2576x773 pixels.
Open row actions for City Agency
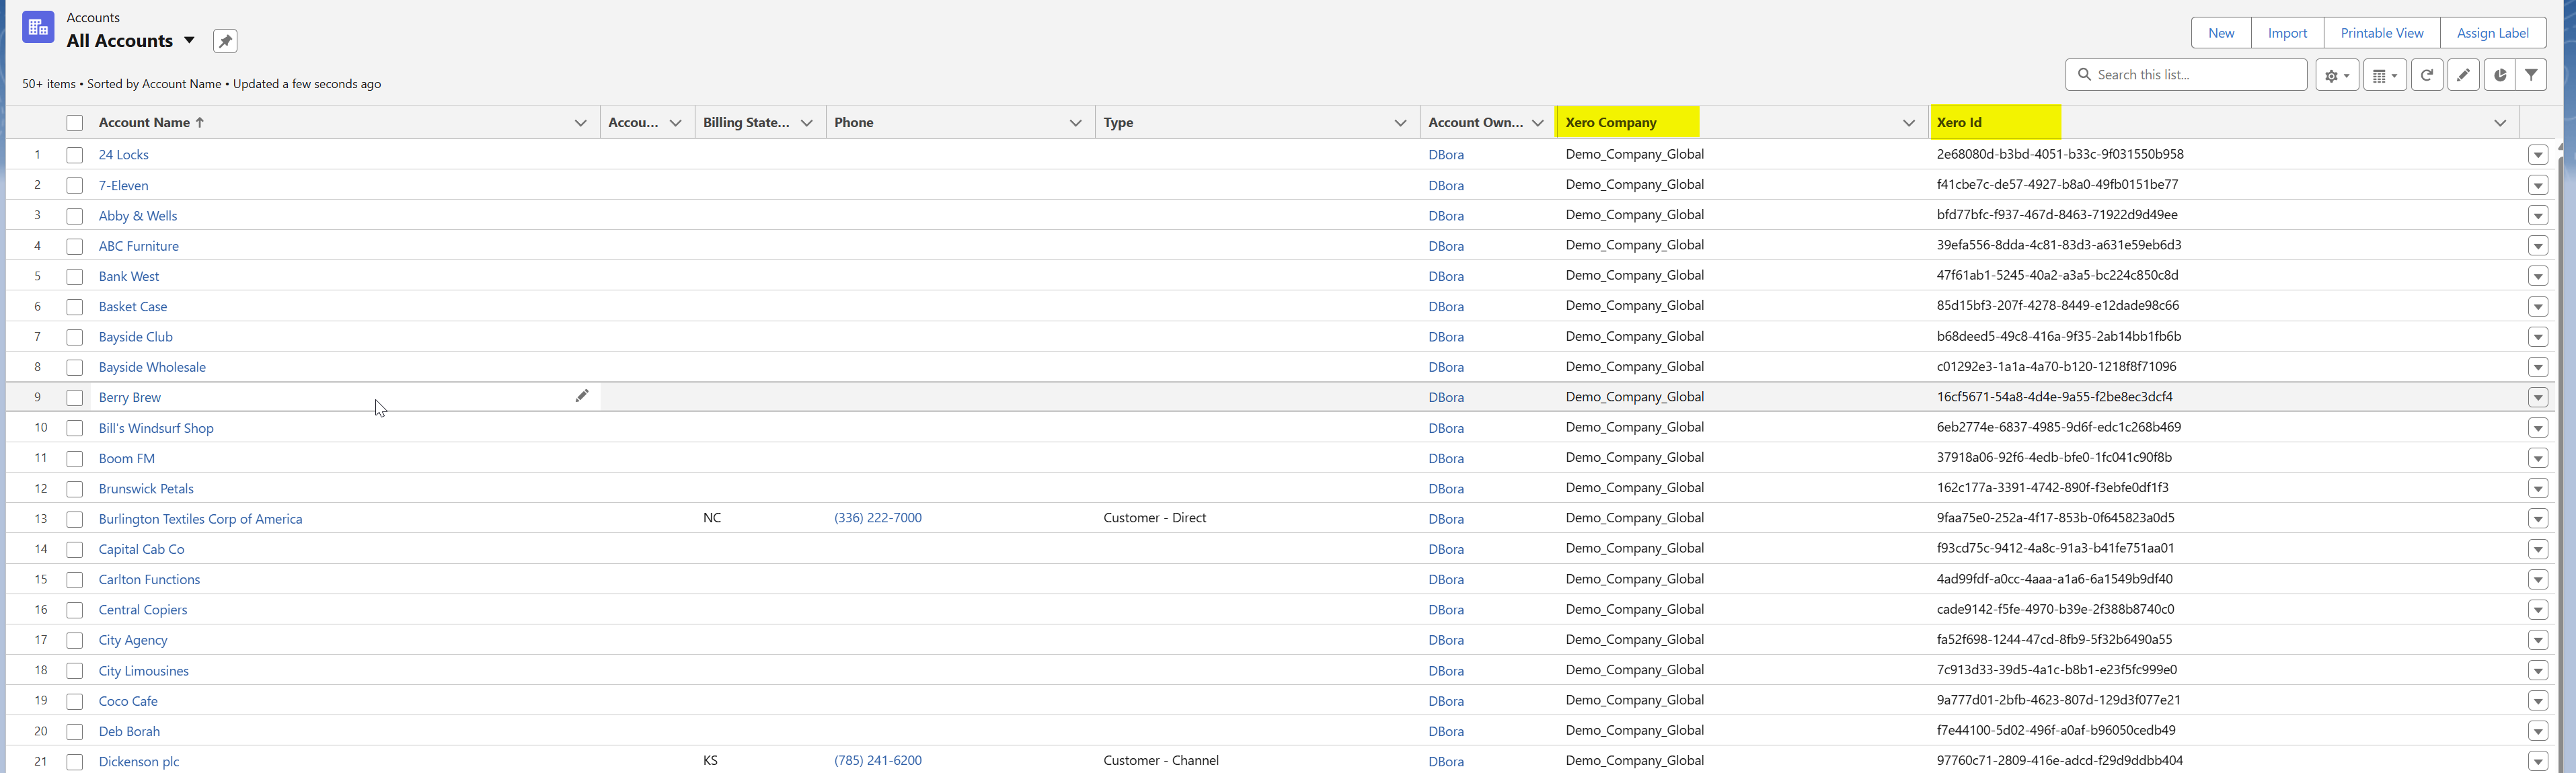(x=2538, y=640)
